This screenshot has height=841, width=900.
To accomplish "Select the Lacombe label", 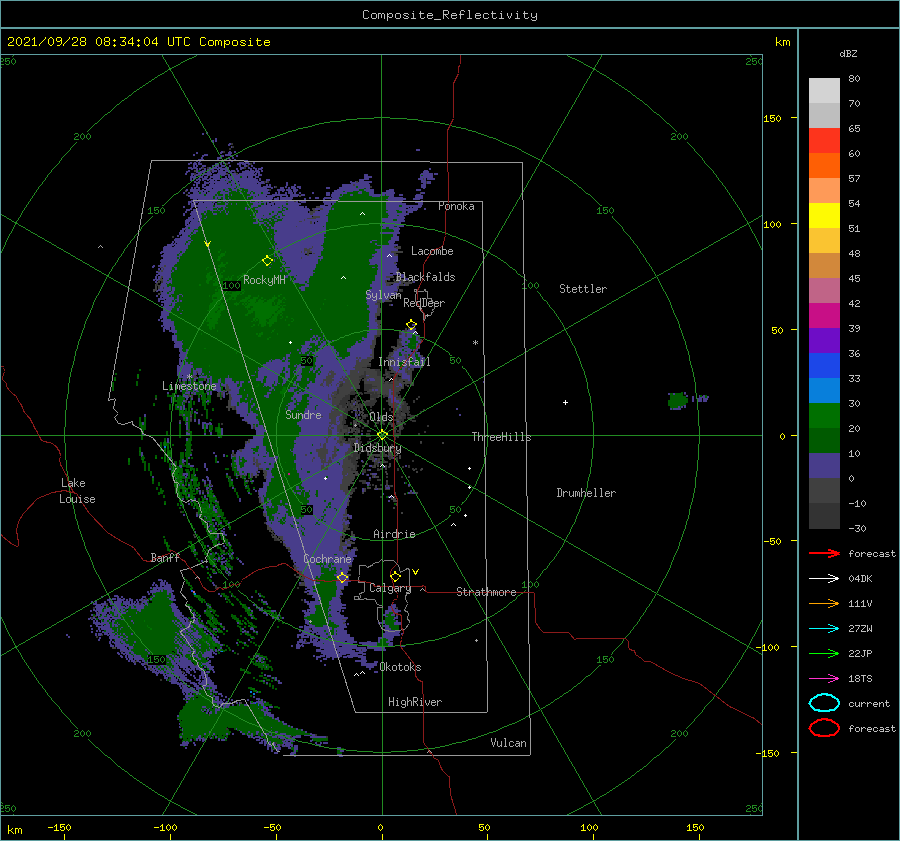I will coord(432,251).
